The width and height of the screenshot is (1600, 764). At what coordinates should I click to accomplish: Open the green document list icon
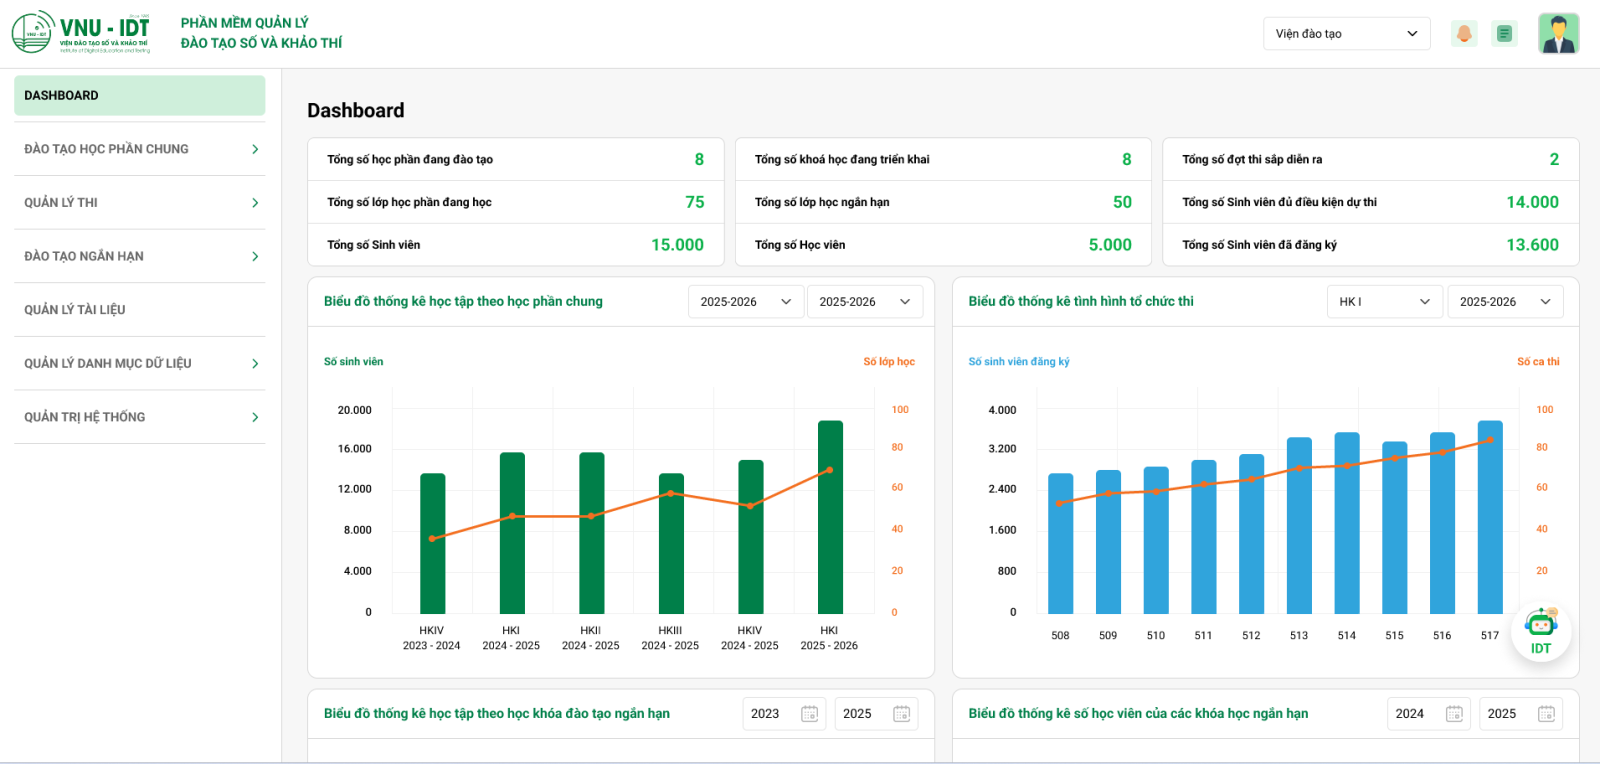[1504, 34]
